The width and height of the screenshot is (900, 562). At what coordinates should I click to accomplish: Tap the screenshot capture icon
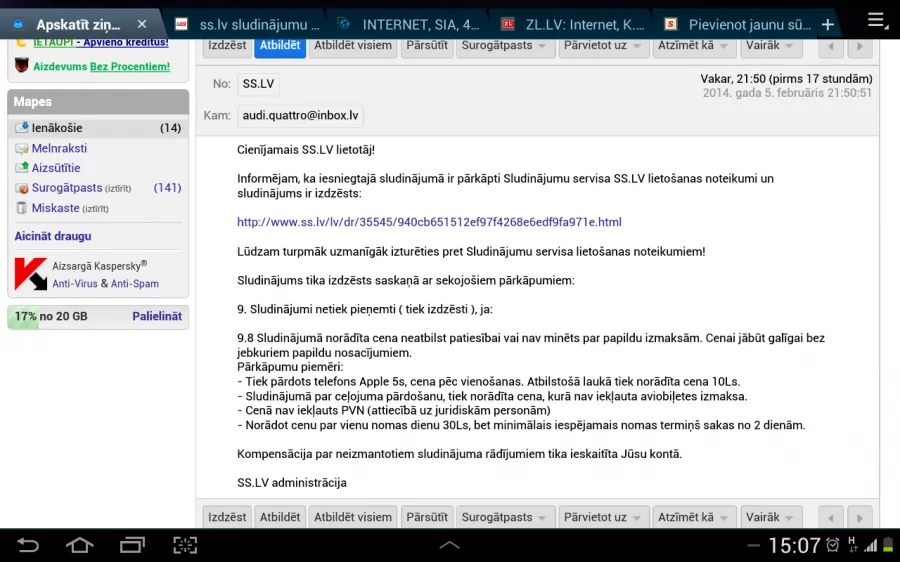pyautogui.click(x=185, y=545)
